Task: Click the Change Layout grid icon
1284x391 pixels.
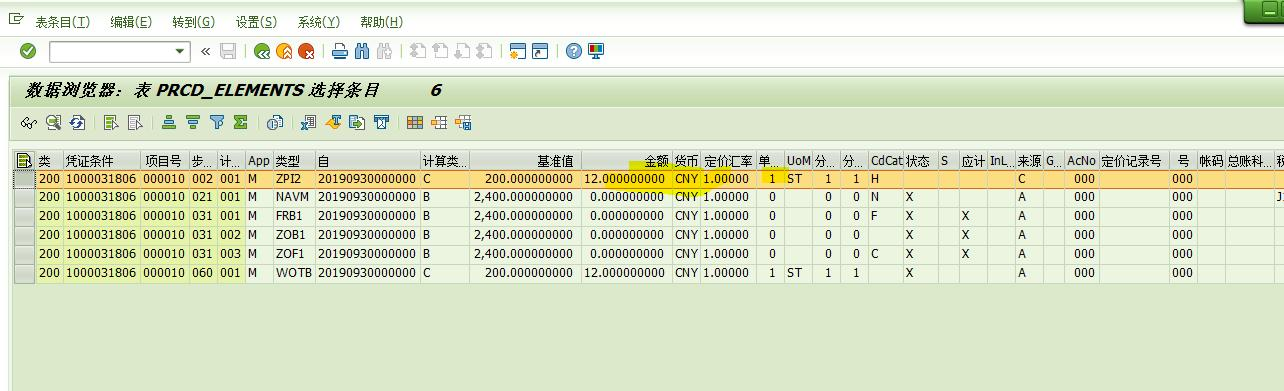Action: coord(415,122)
